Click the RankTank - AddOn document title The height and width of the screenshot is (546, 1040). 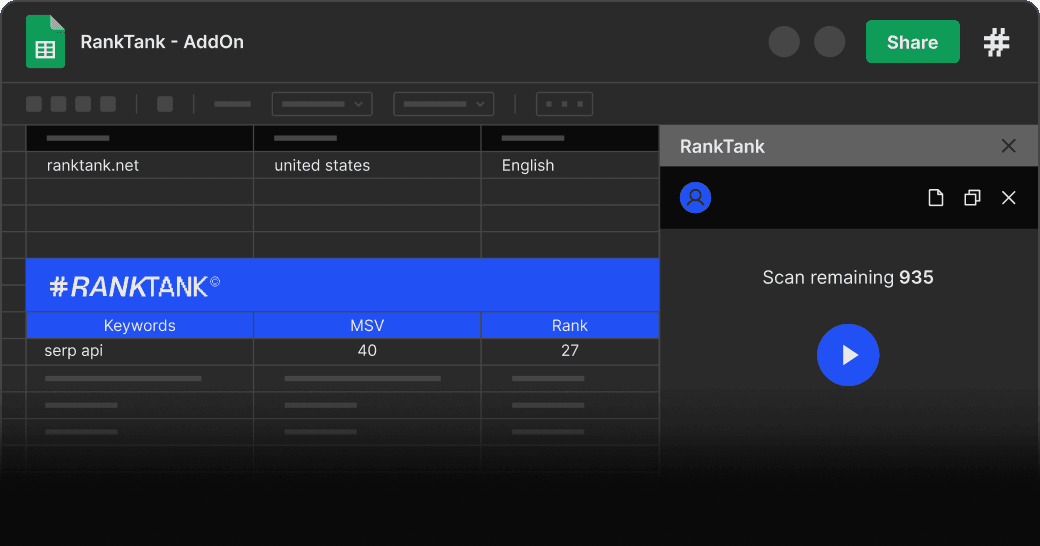point(162,42)
